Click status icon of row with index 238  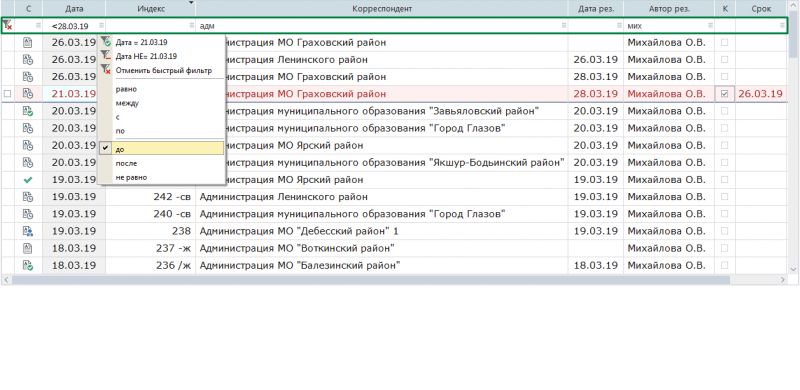pyautogui.click(x=28, y=231)
